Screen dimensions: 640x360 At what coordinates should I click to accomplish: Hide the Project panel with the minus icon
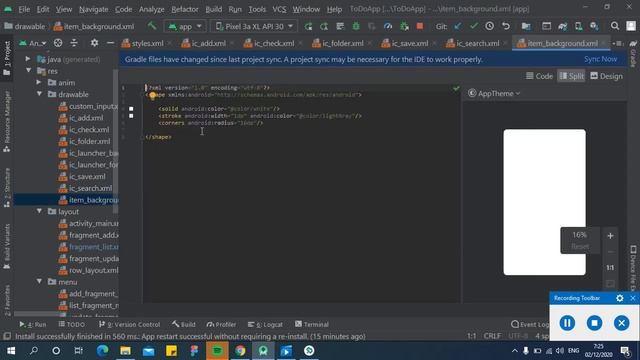point(110,43)
